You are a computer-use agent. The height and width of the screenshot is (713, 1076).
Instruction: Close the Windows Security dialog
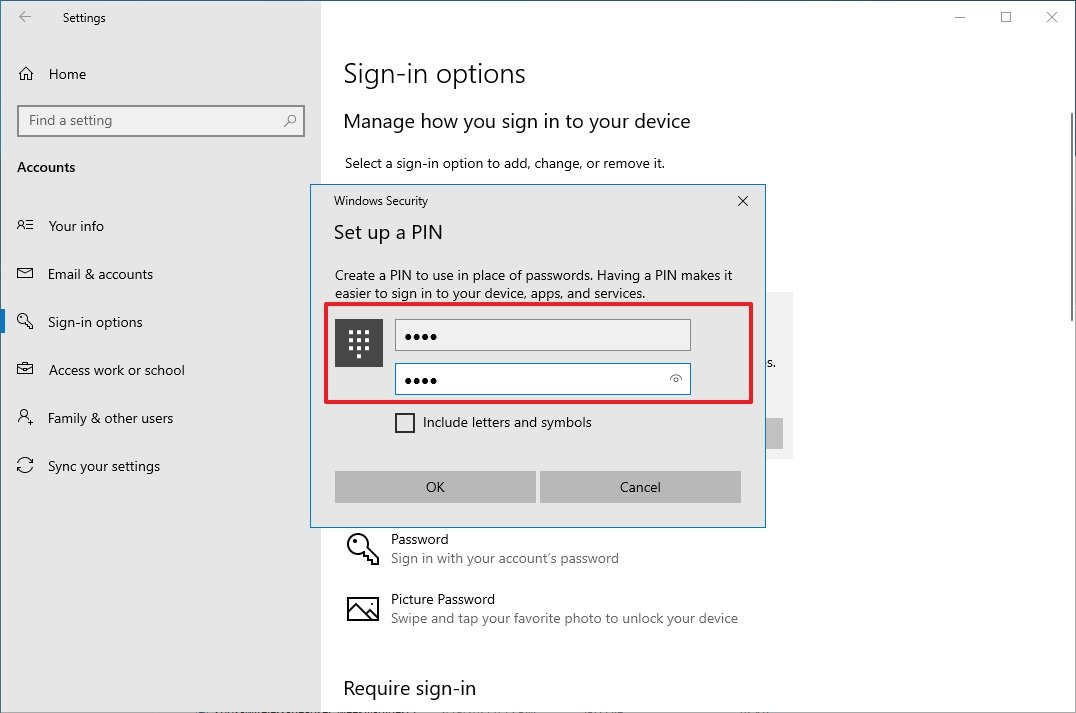point(743,201)
